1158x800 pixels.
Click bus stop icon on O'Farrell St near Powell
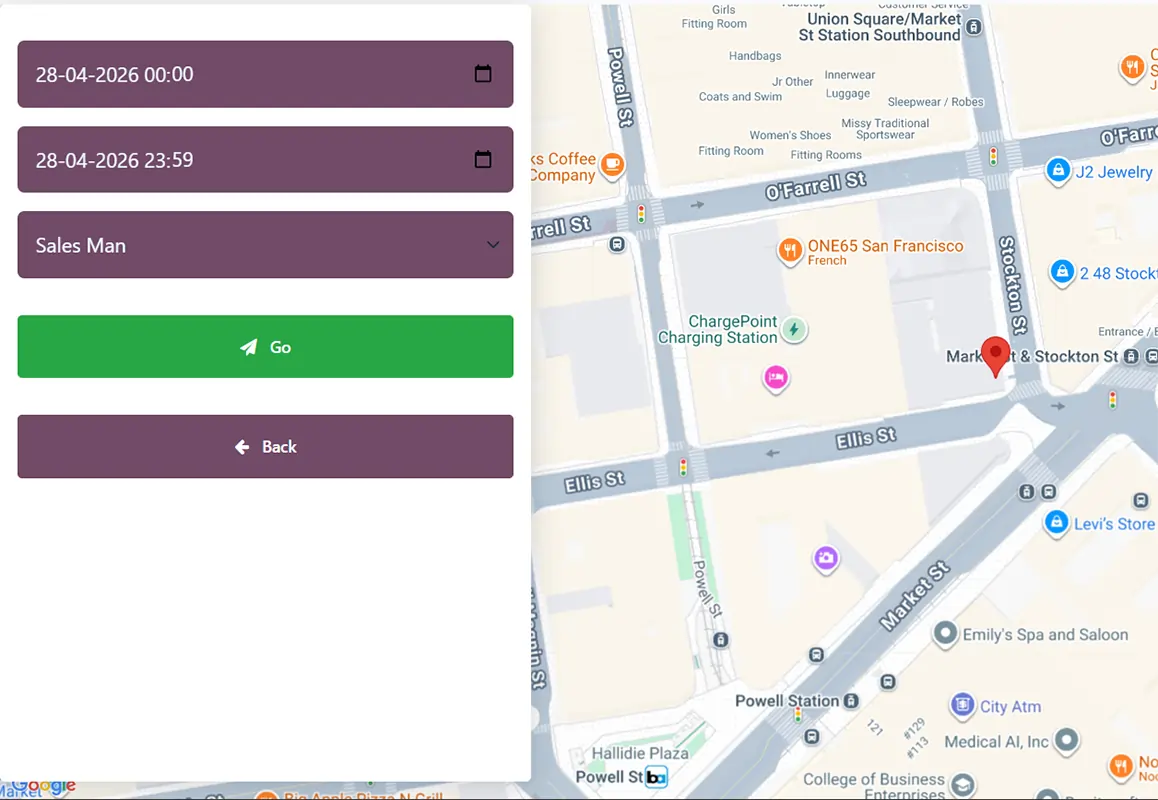point(617,244)
